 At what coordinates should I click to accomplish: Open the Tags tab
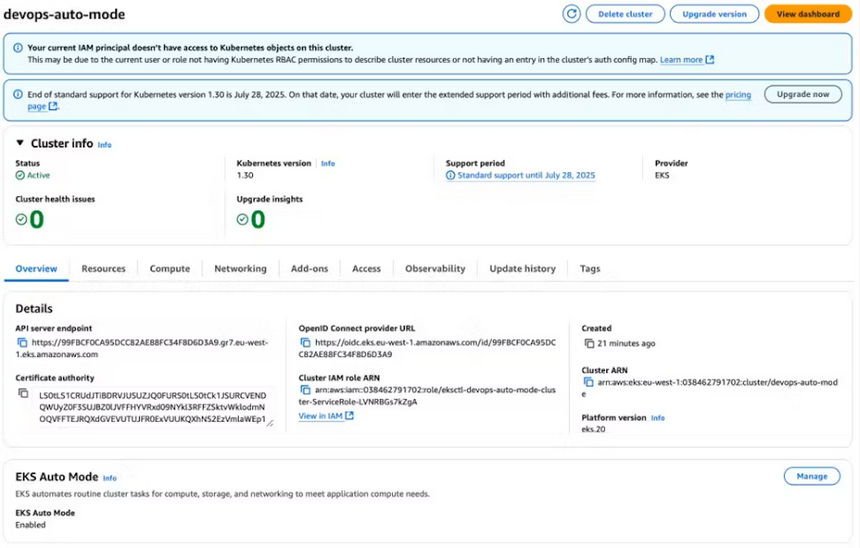tap(590, 268)
